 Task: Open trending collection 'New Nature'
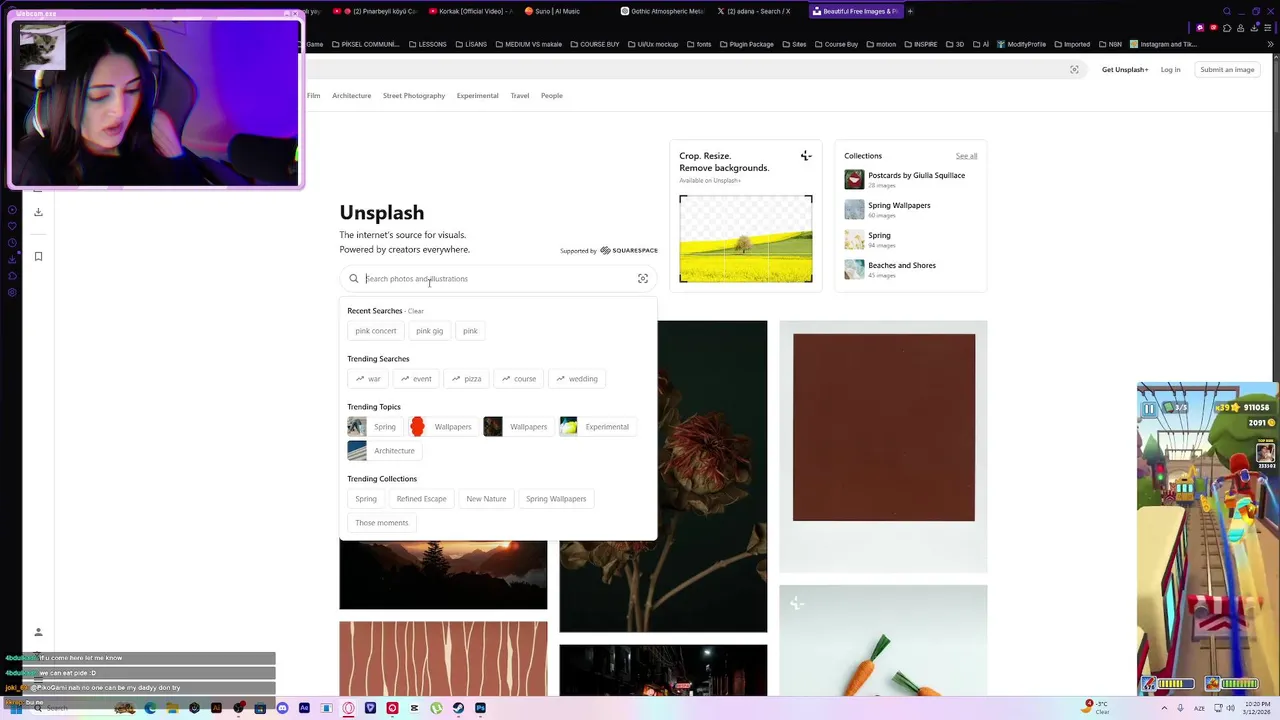point(486,499)
